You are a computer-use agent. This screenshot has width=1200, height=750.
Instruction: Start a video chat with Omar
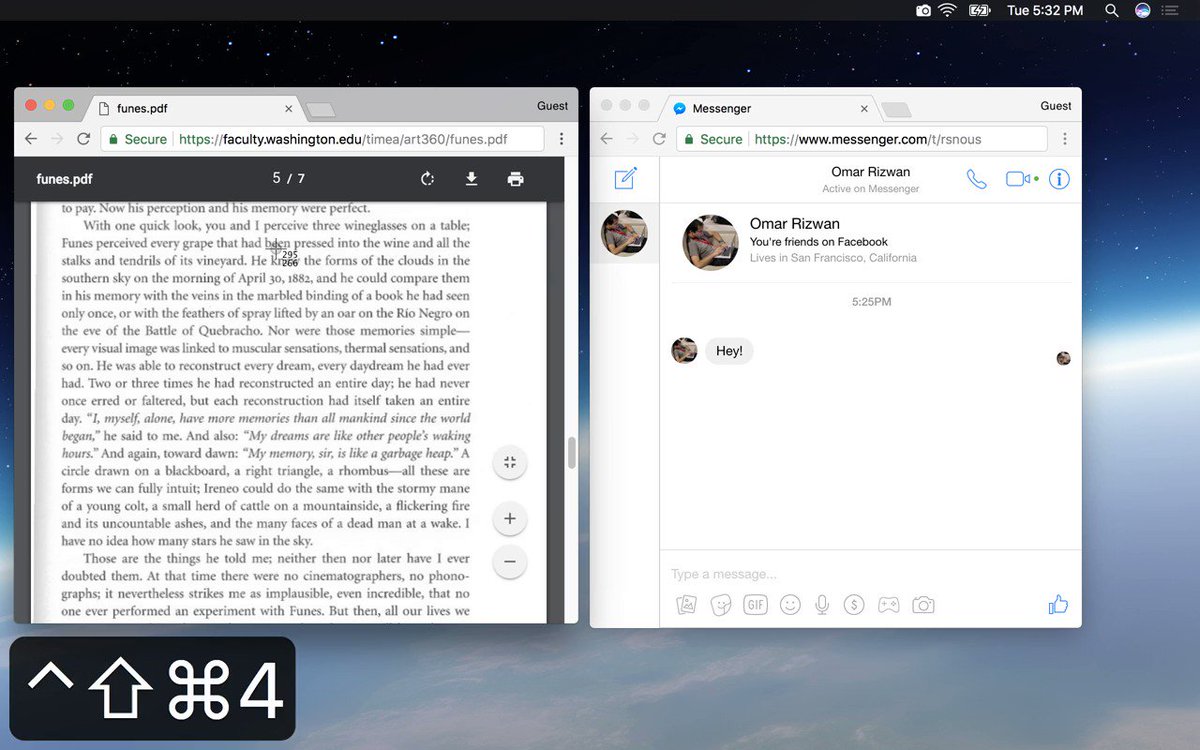[x=1018, y=179]
